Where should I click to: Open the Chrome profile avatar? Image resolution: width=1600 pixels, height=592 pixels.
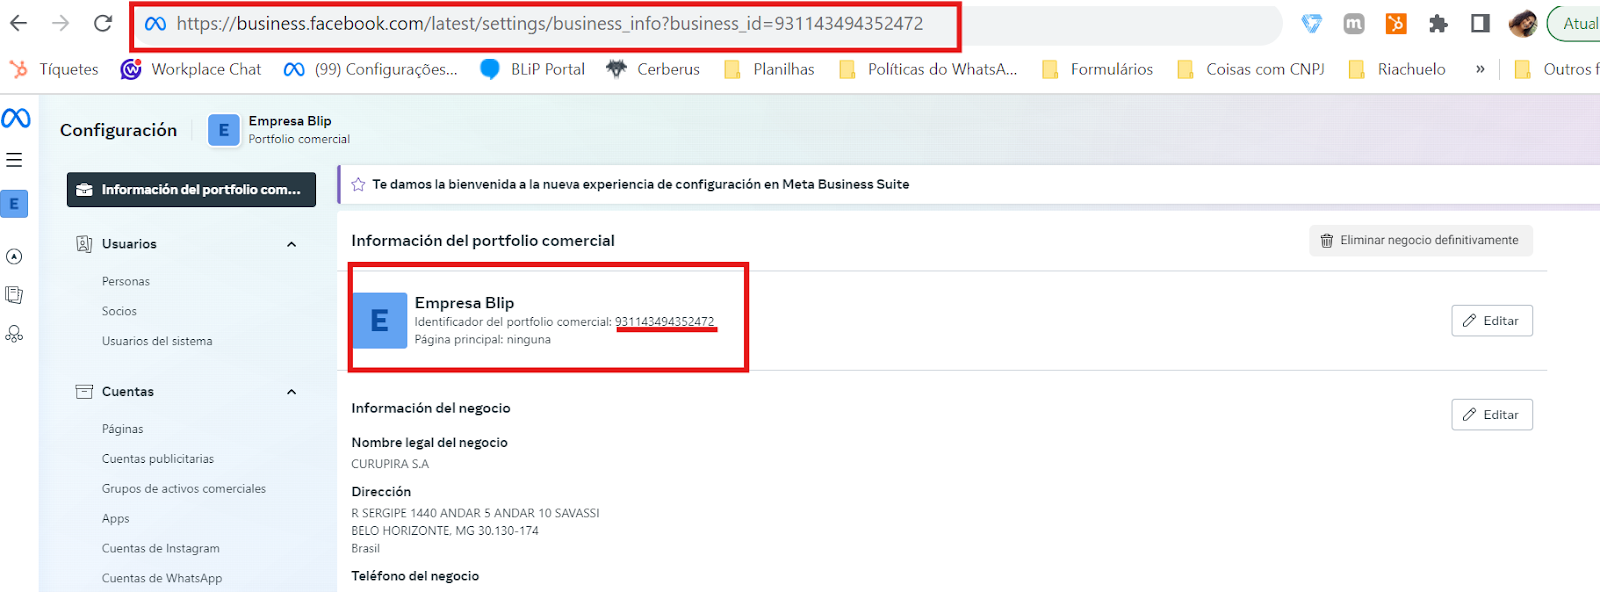tap(1523, 24)
